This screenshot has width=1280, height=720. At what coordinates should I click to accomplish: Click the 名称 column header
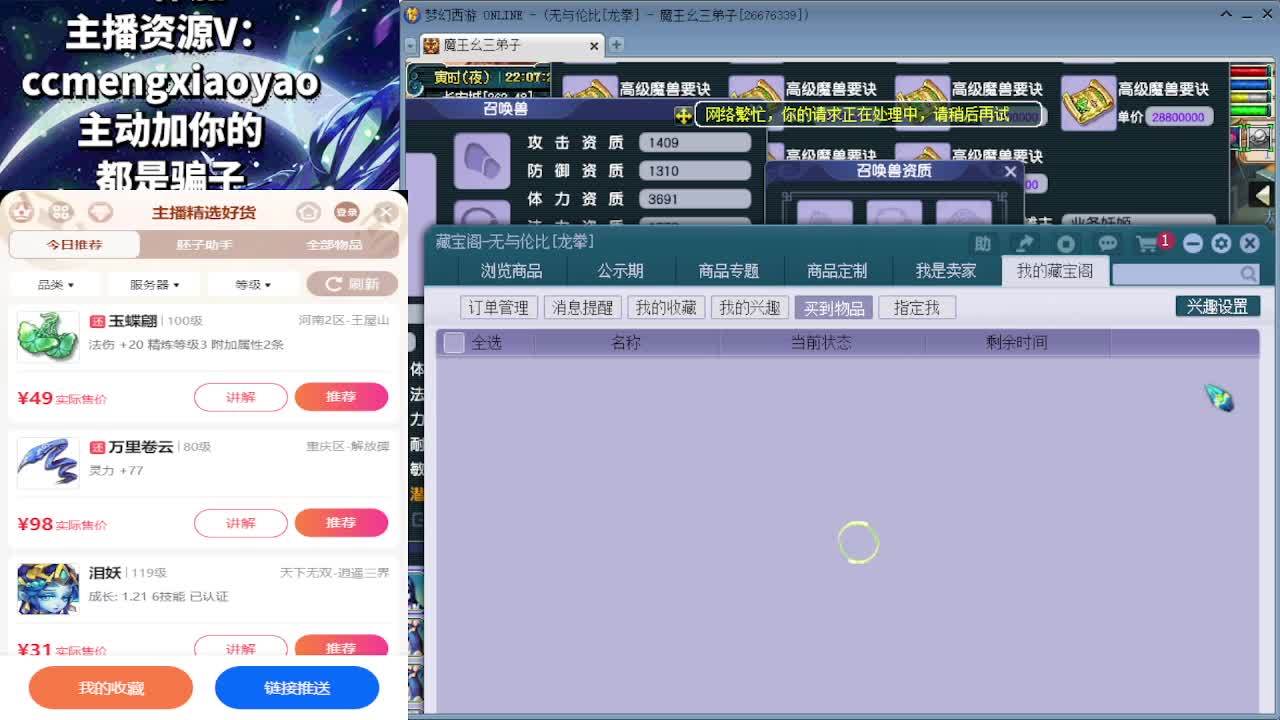pyautogui.click(x=626, y=342)
